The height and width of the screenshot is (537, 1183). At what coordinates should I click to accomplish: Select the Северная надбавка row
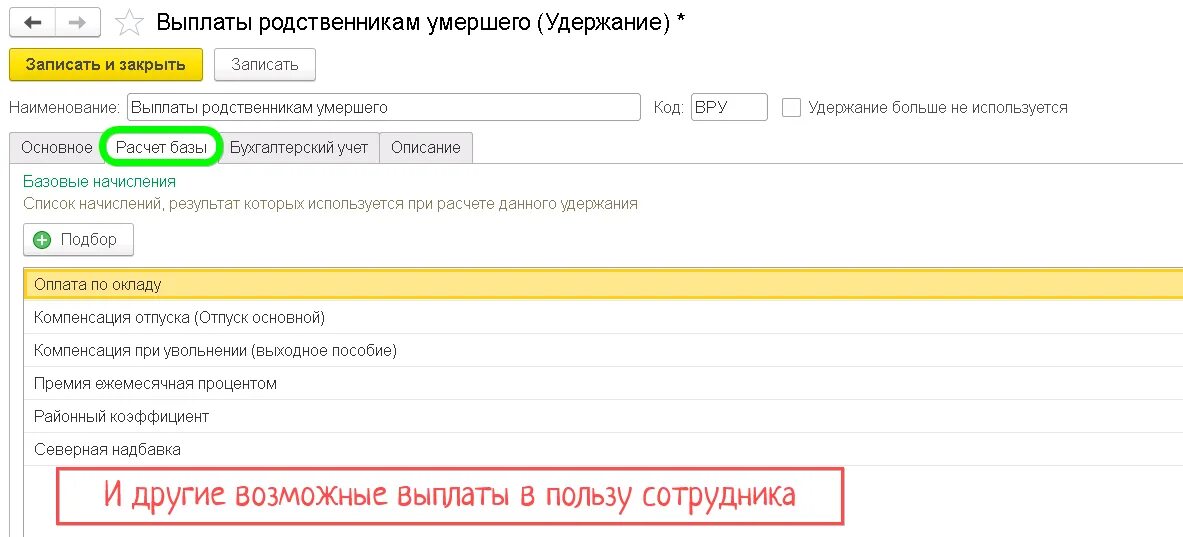(604, 450)
